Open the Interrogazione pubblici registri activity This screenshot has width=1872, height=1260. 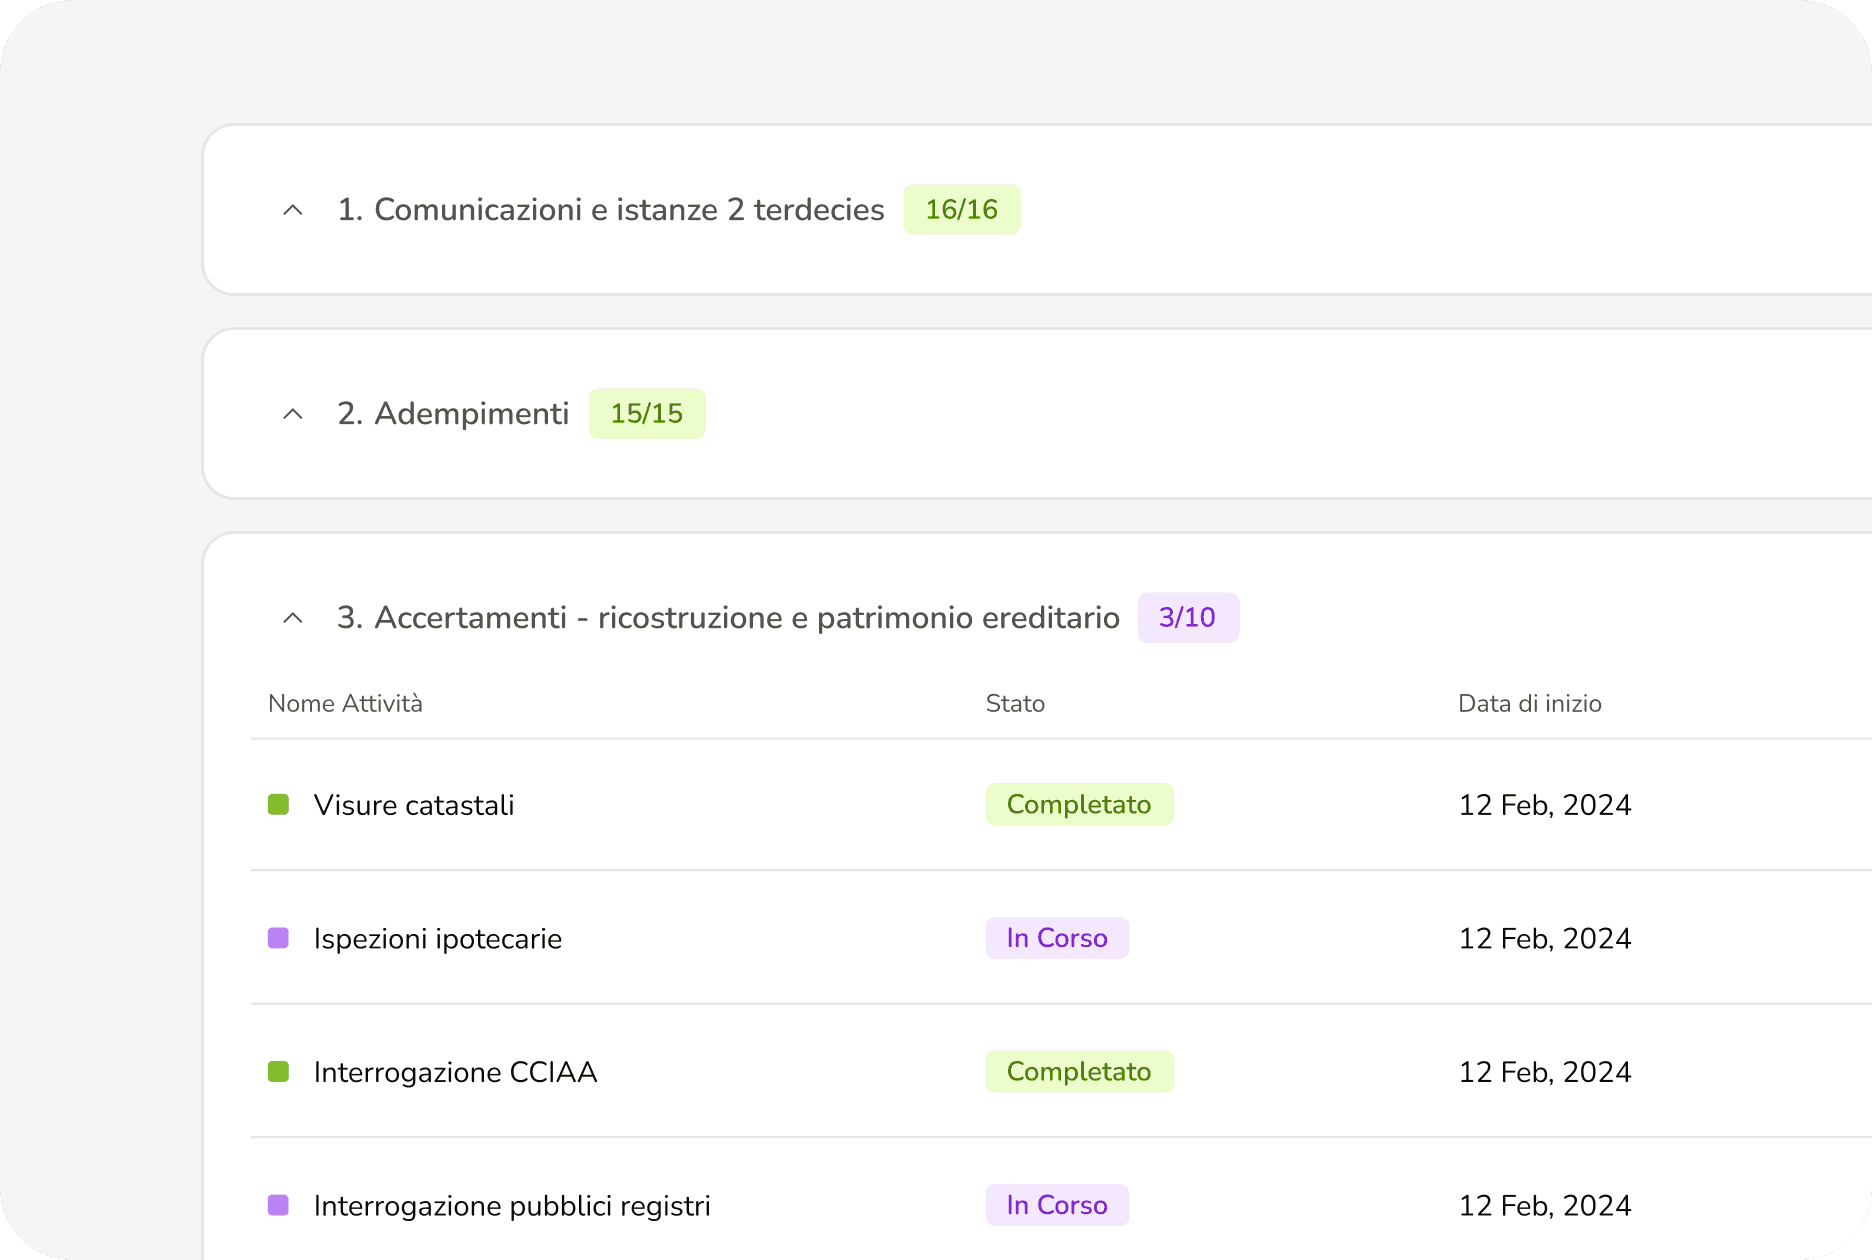[x=512, y=1206]
